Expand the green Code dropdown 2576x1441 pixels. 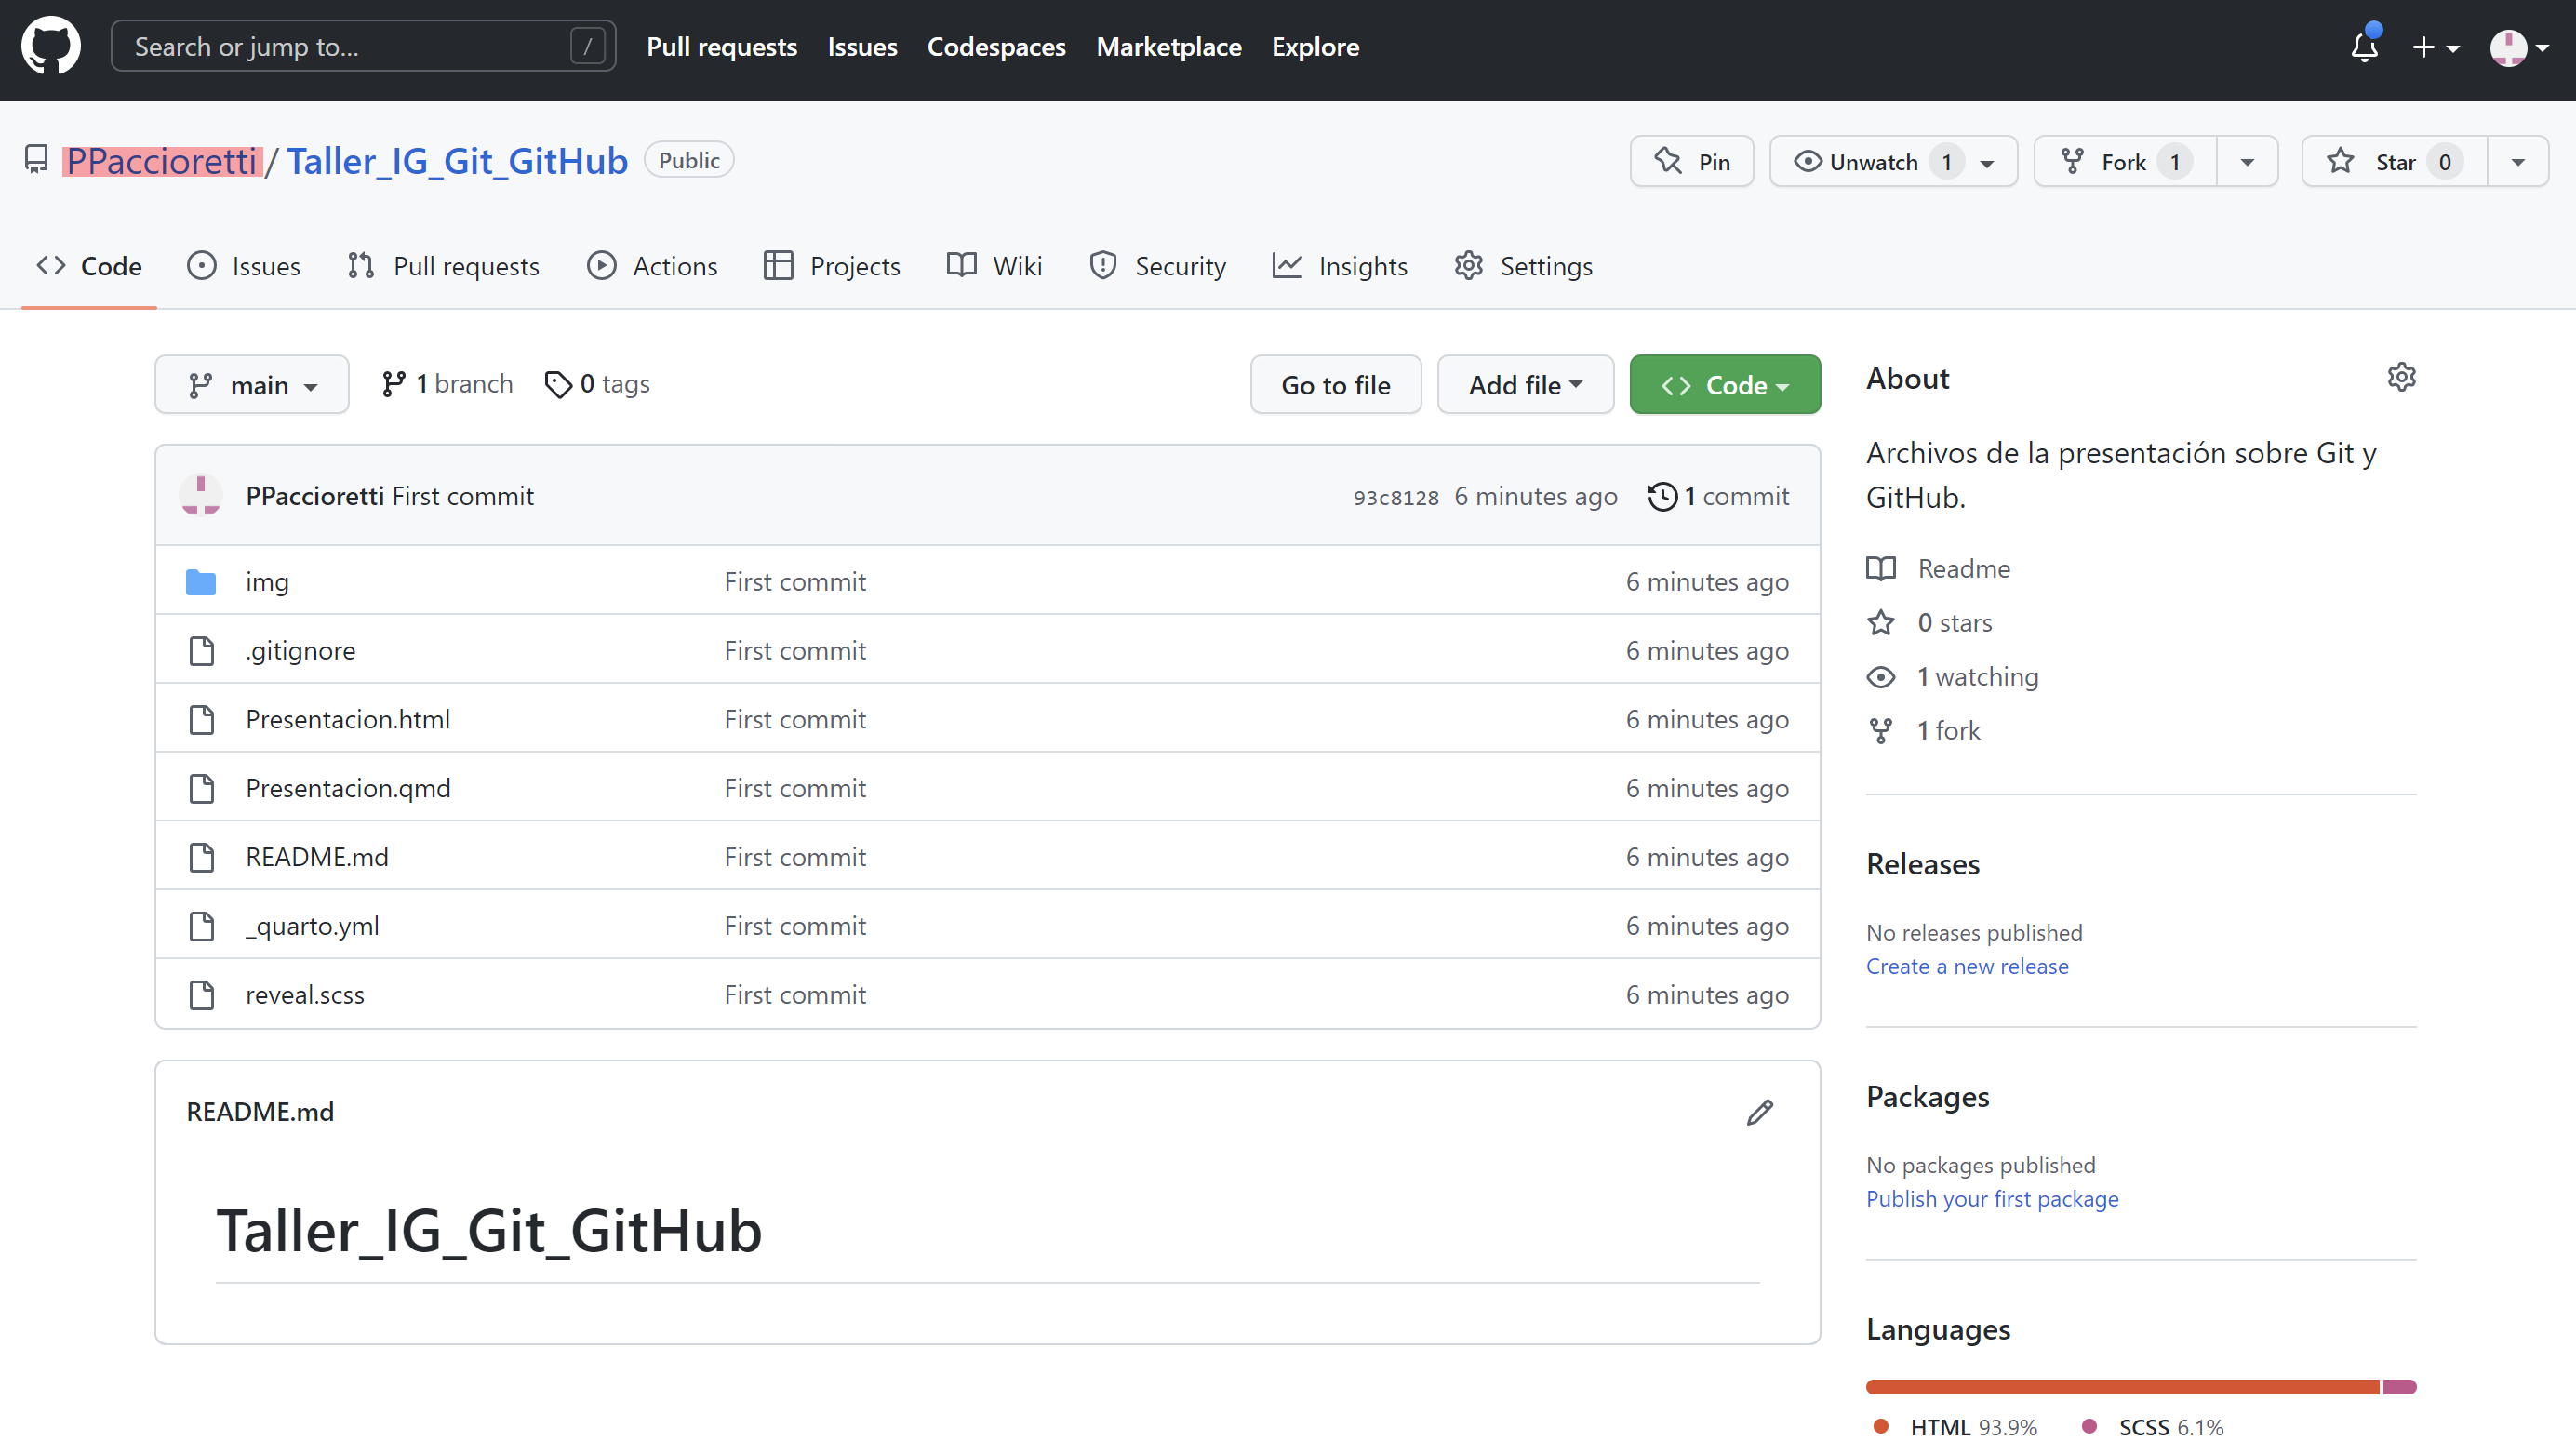[x=1724, y=385]
